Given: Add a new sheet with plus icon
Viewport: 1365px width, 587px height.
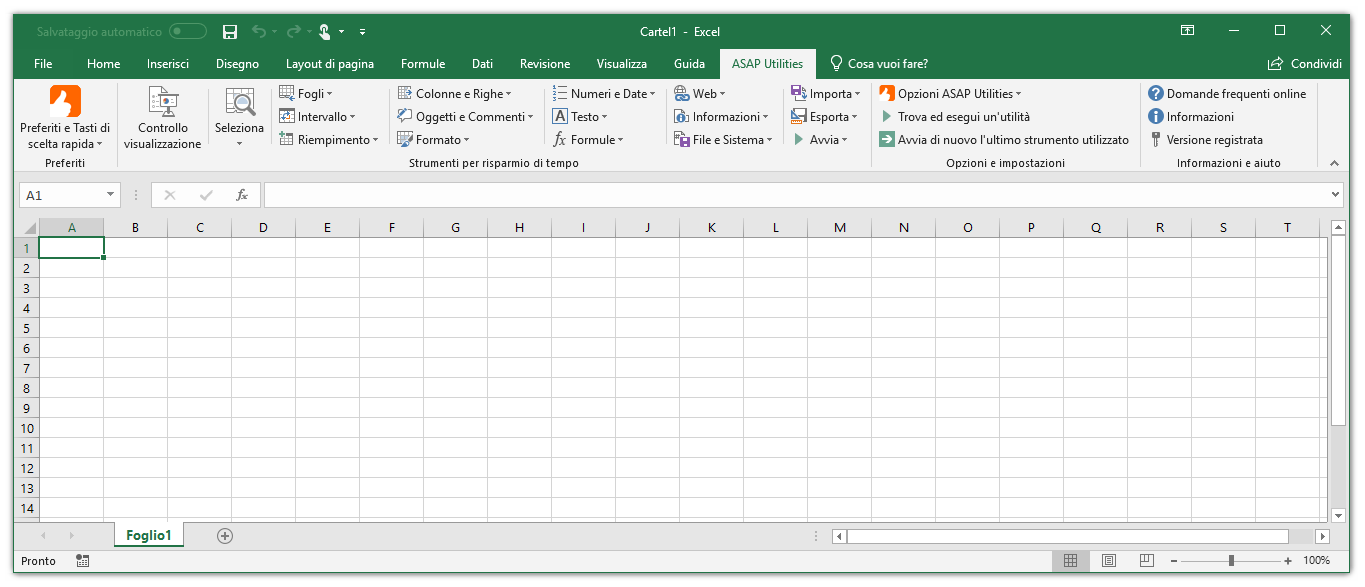Looking at the screenshot, I should pyautogui.click(x=225, y=536).
